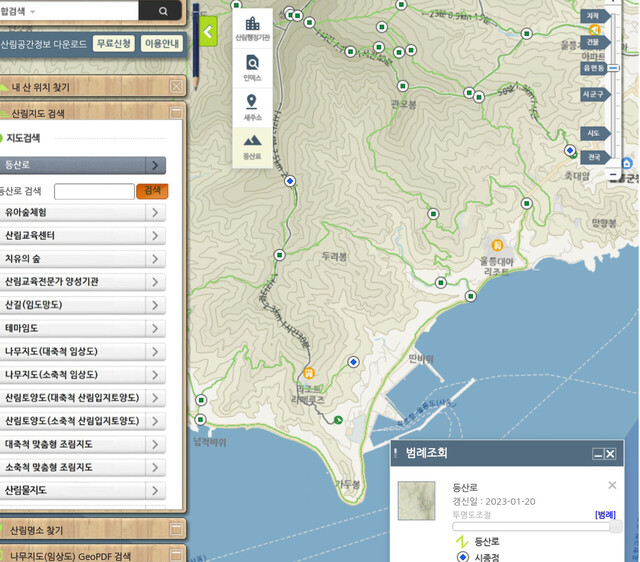The height and width of the screenshot is (562, 640).
Task: Click the 무료신청 button
Action: pos(114,43)
